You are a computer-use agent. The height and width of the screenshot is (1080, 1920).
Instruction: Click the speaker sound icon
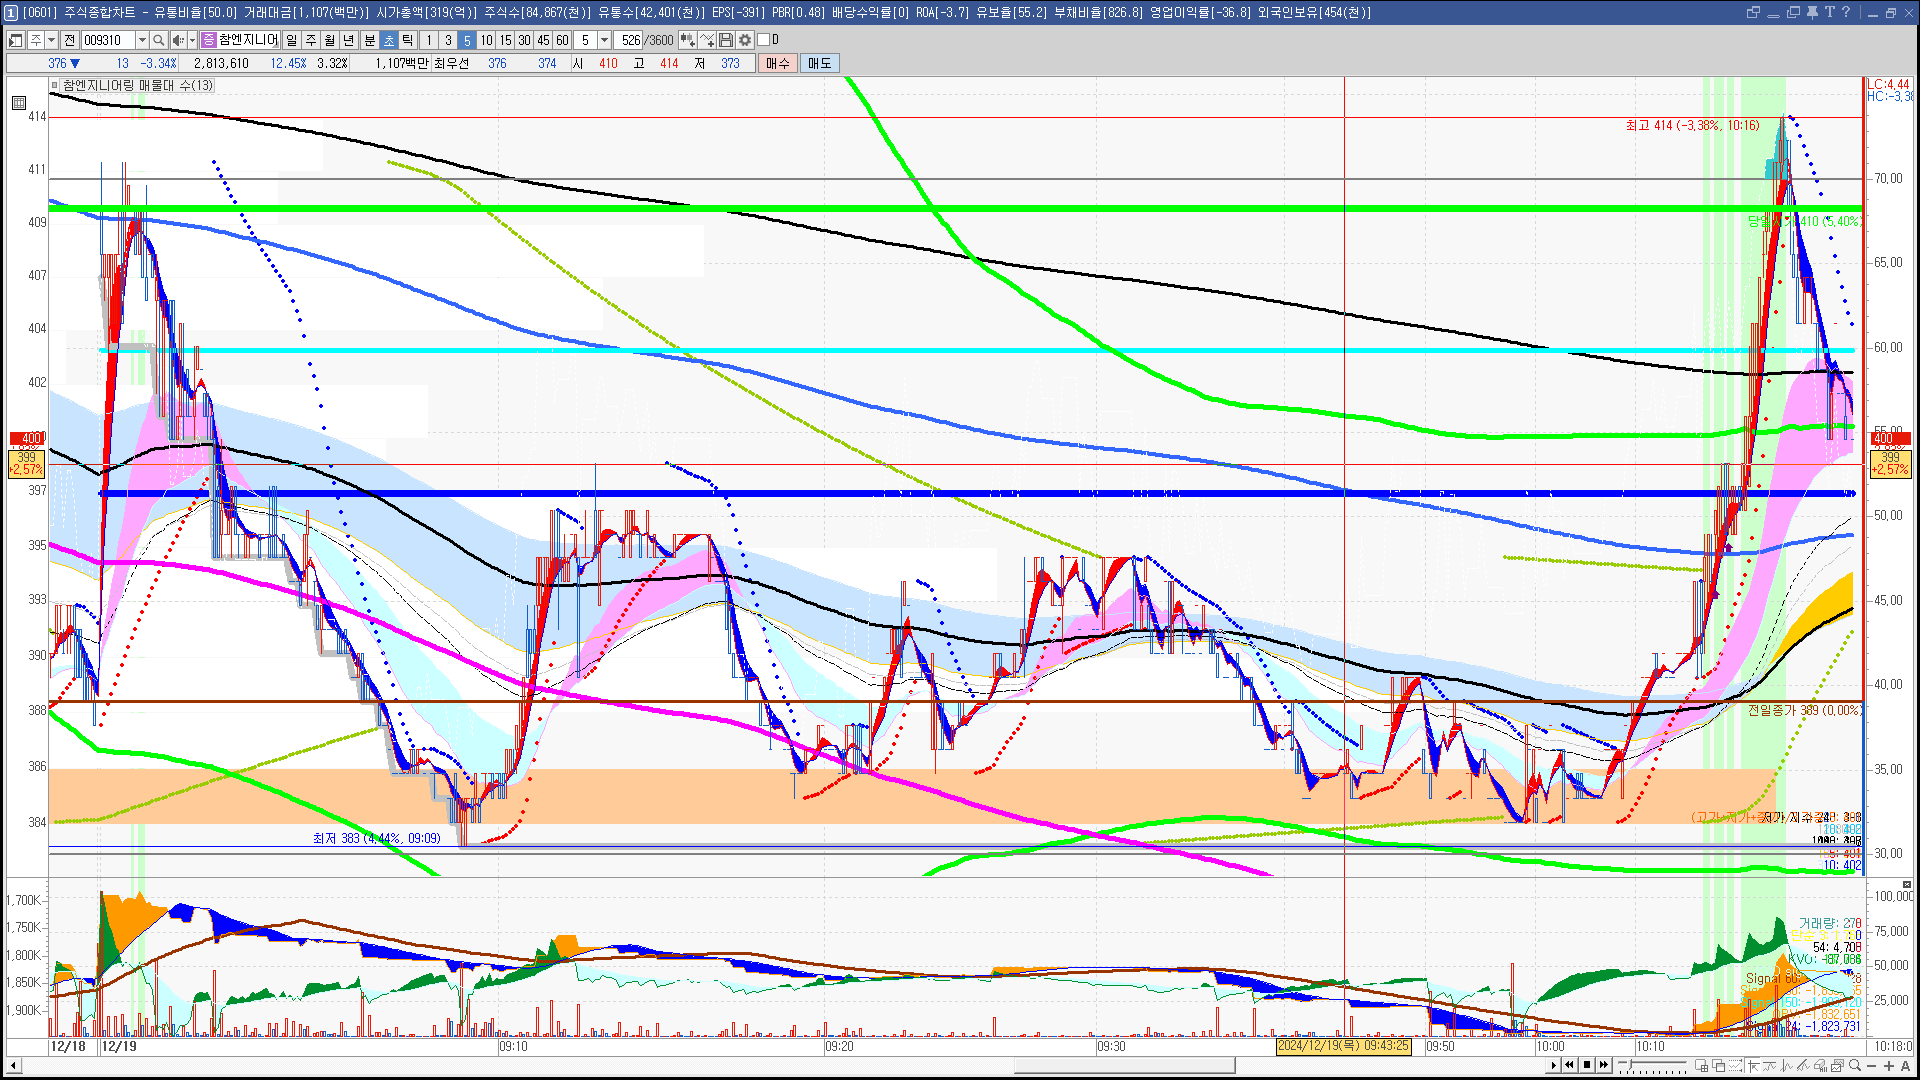177,40
